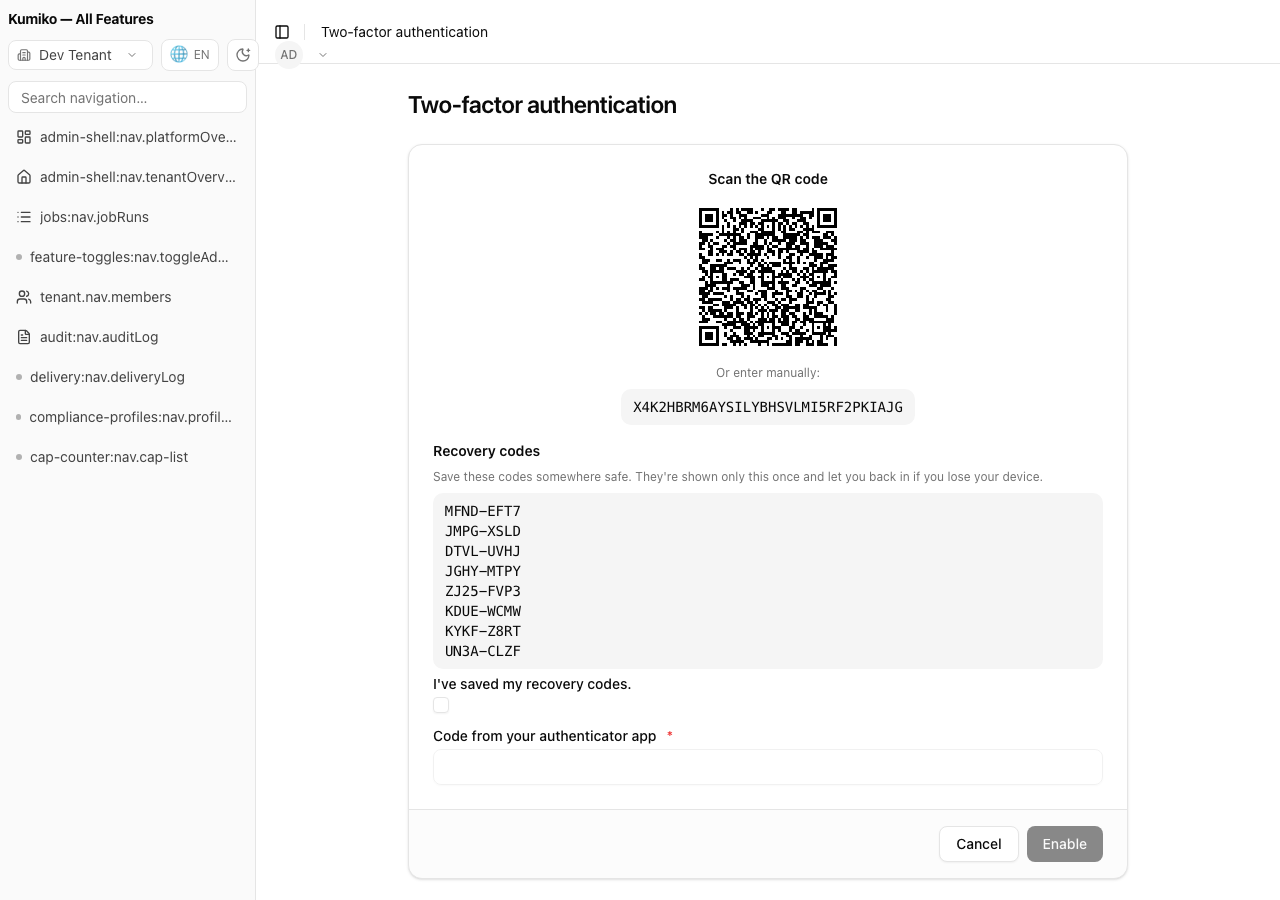Open compliance-profiles:nav.profiles nav item
Screen dimensions: 1280x900
(127, 417)
